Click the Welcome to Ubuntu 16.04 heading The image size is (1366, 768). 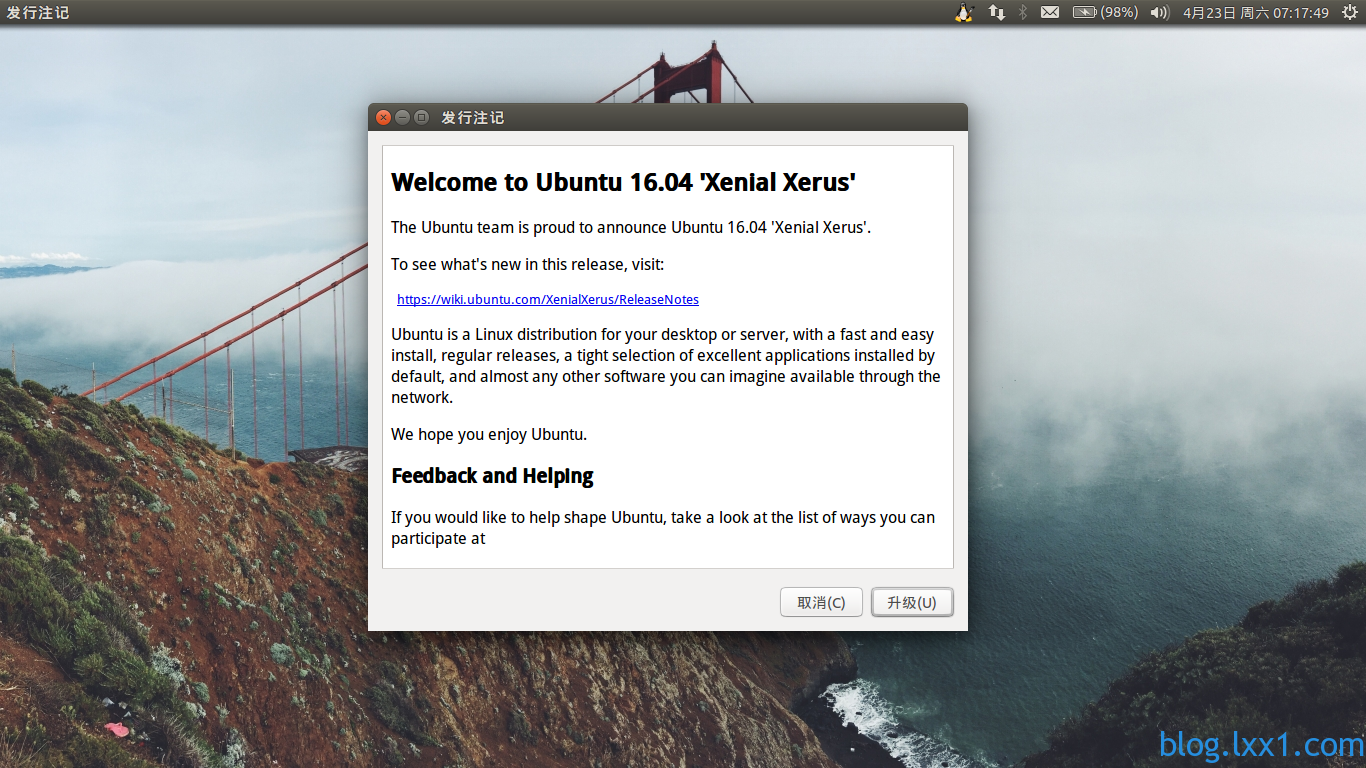(623, 182)
